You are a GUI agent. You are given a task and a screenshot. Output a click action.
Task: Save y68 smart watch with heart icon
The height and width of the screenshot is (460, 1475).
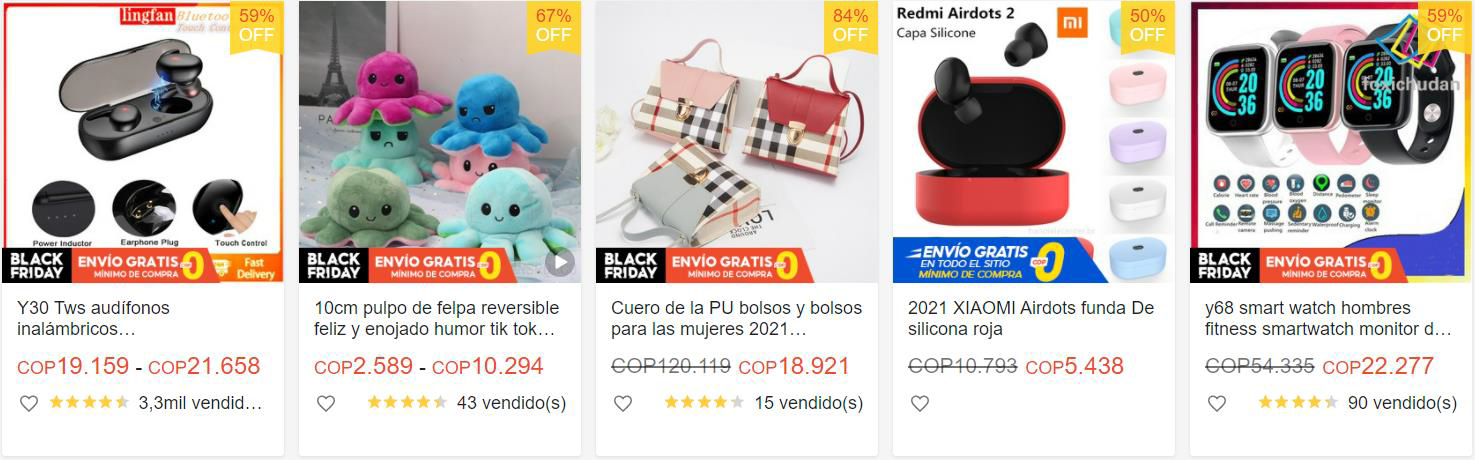tap(1216, 403)
